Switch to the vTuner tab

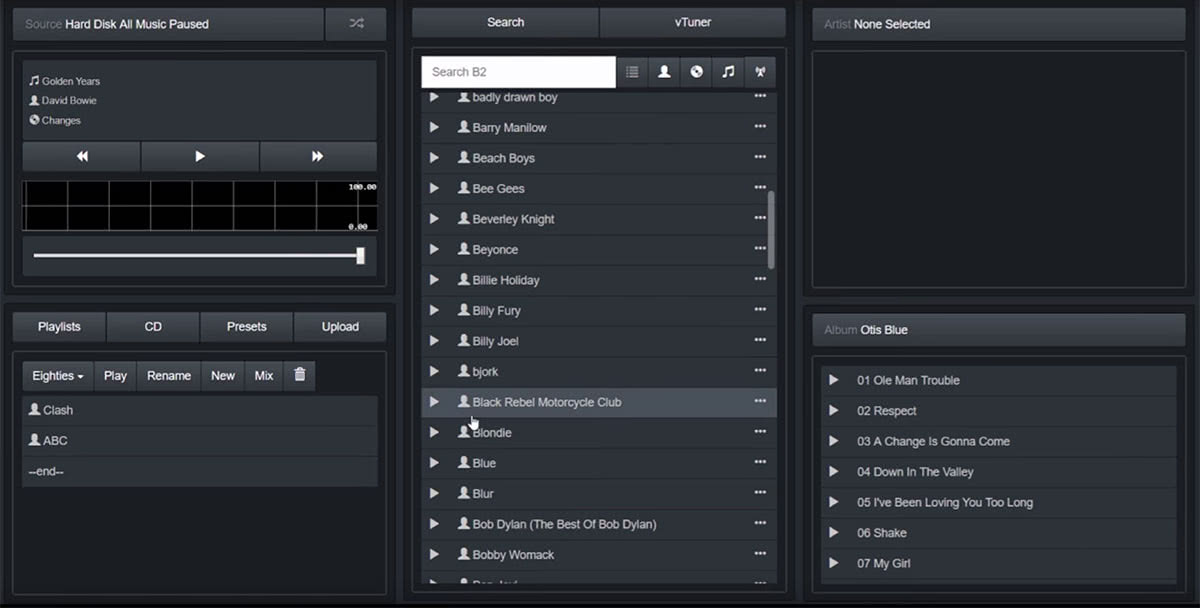coord(693,22)
